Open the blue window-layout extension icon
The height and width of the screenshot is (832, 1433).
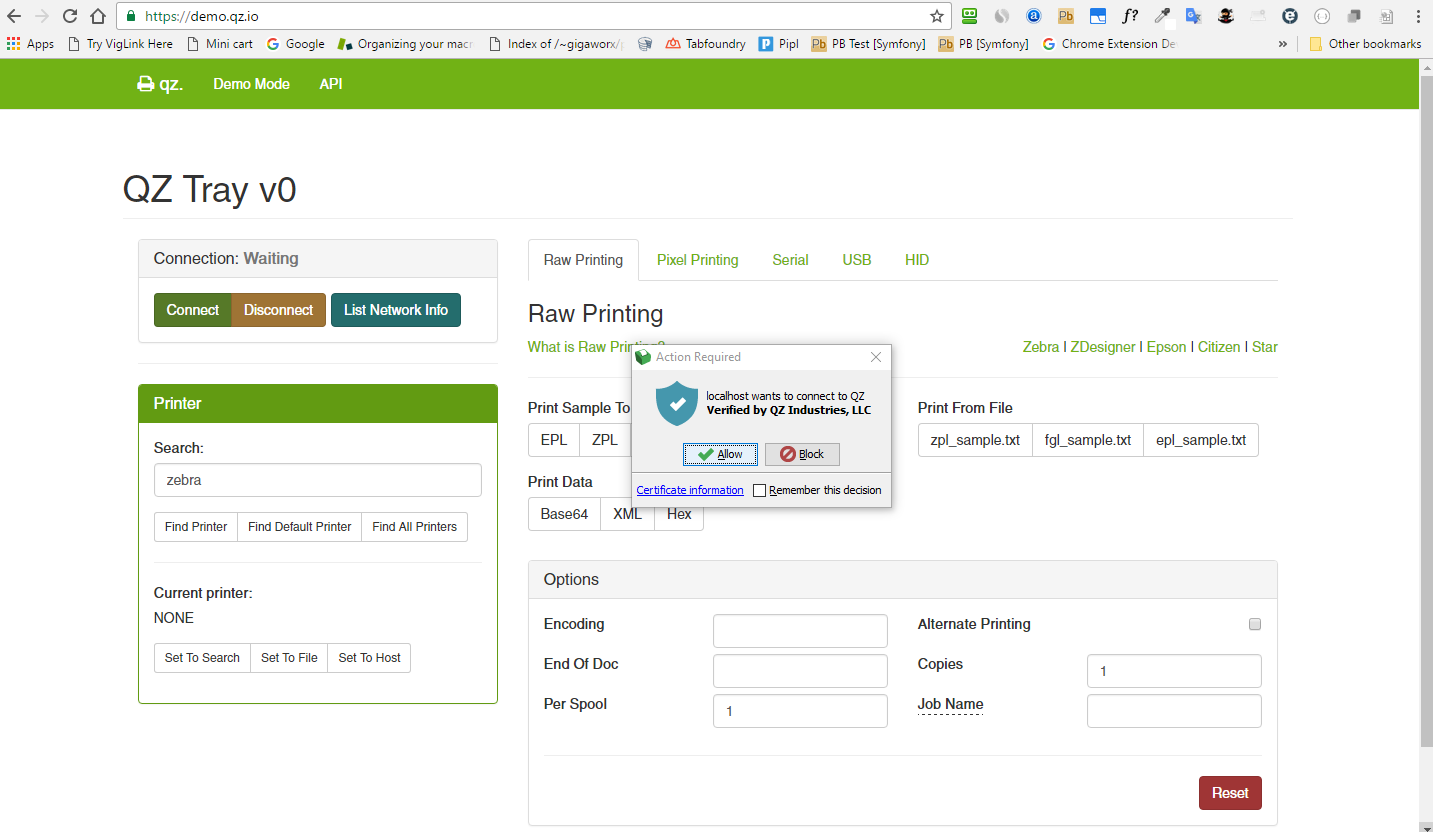click(x=1098, y=16)
